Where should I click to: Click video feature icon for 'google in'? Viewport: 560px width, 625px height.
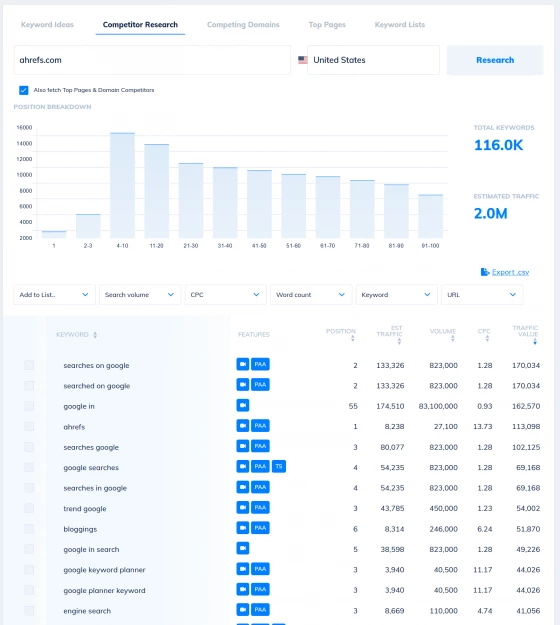(242, 405)
